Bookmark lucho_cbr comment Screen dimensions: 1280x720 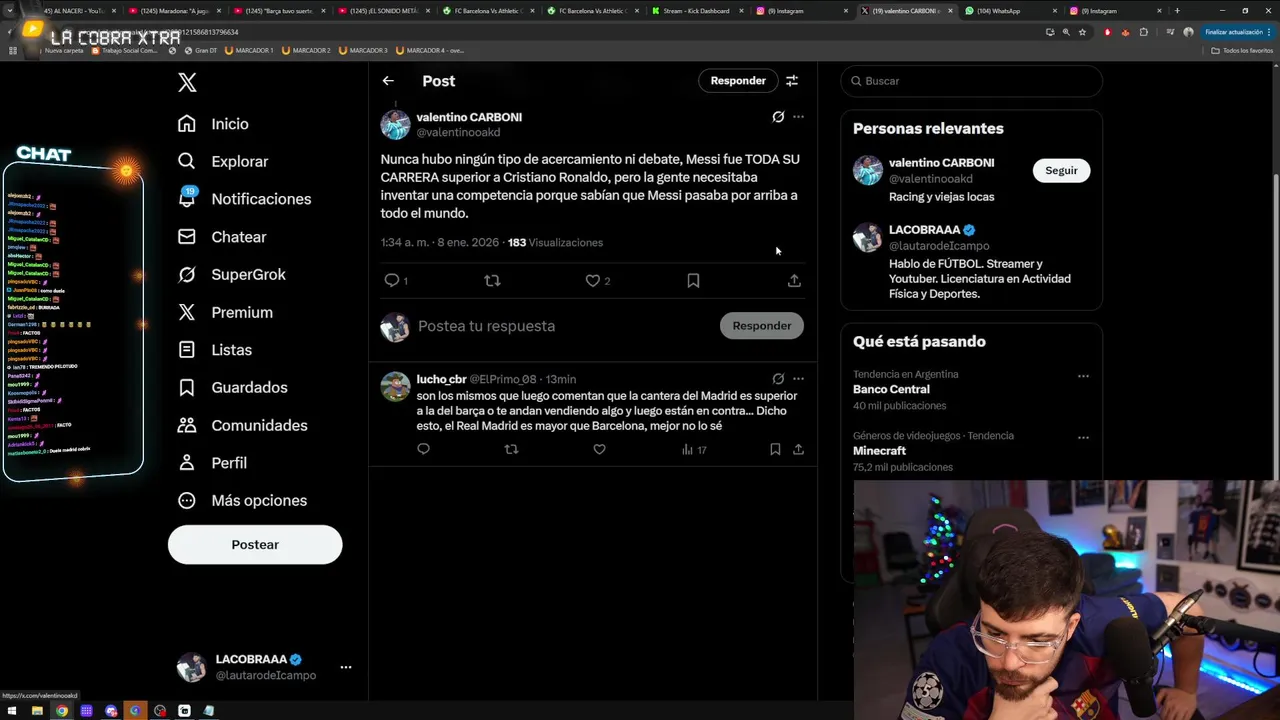(x=775, y=450)
